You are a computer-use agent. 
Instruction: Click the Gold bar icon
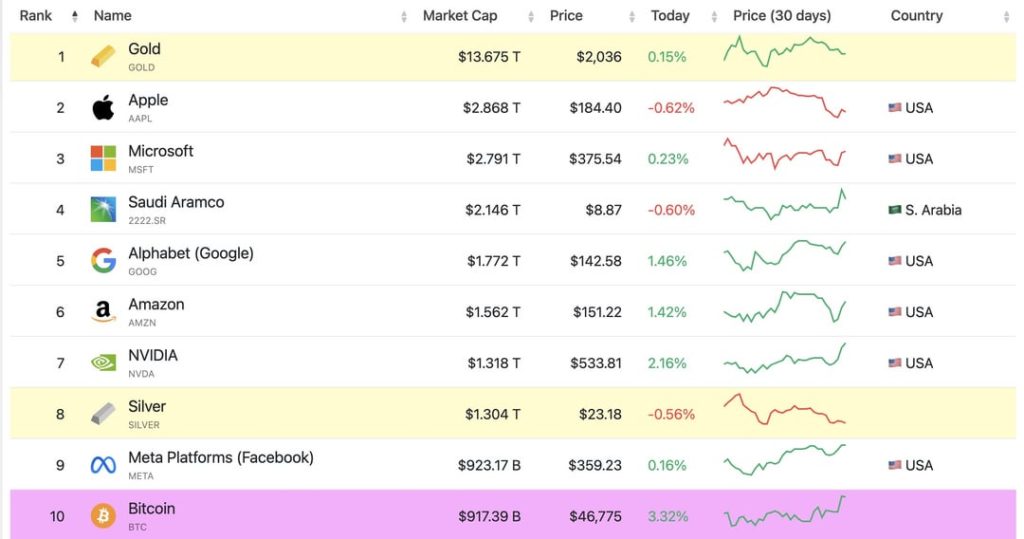click(x=103, y=57)
